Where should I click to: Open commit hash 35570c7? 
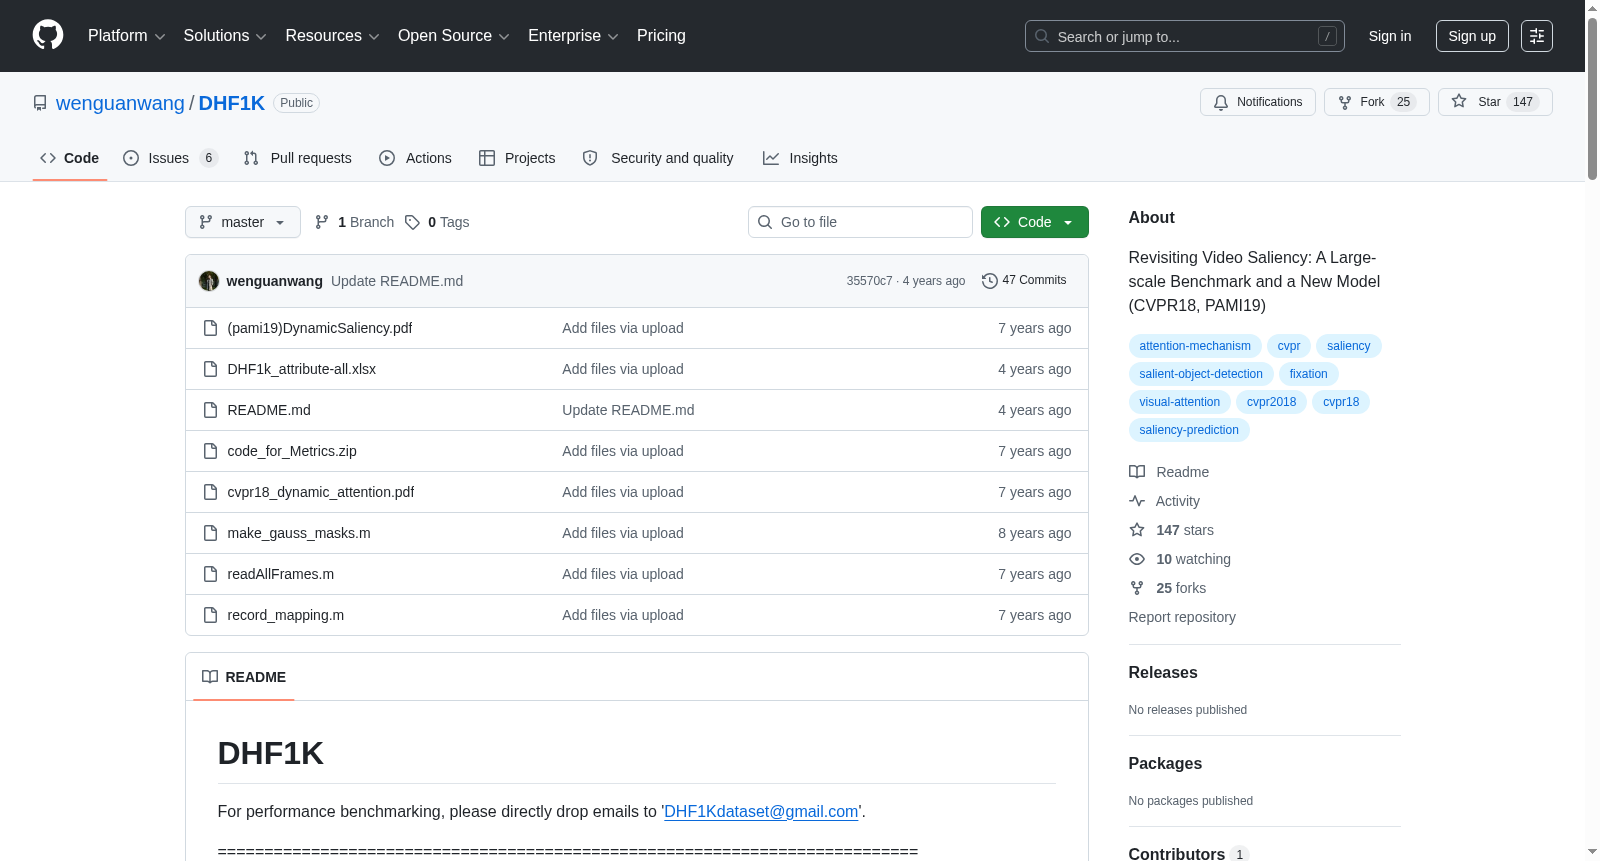[x=869, y=281]
